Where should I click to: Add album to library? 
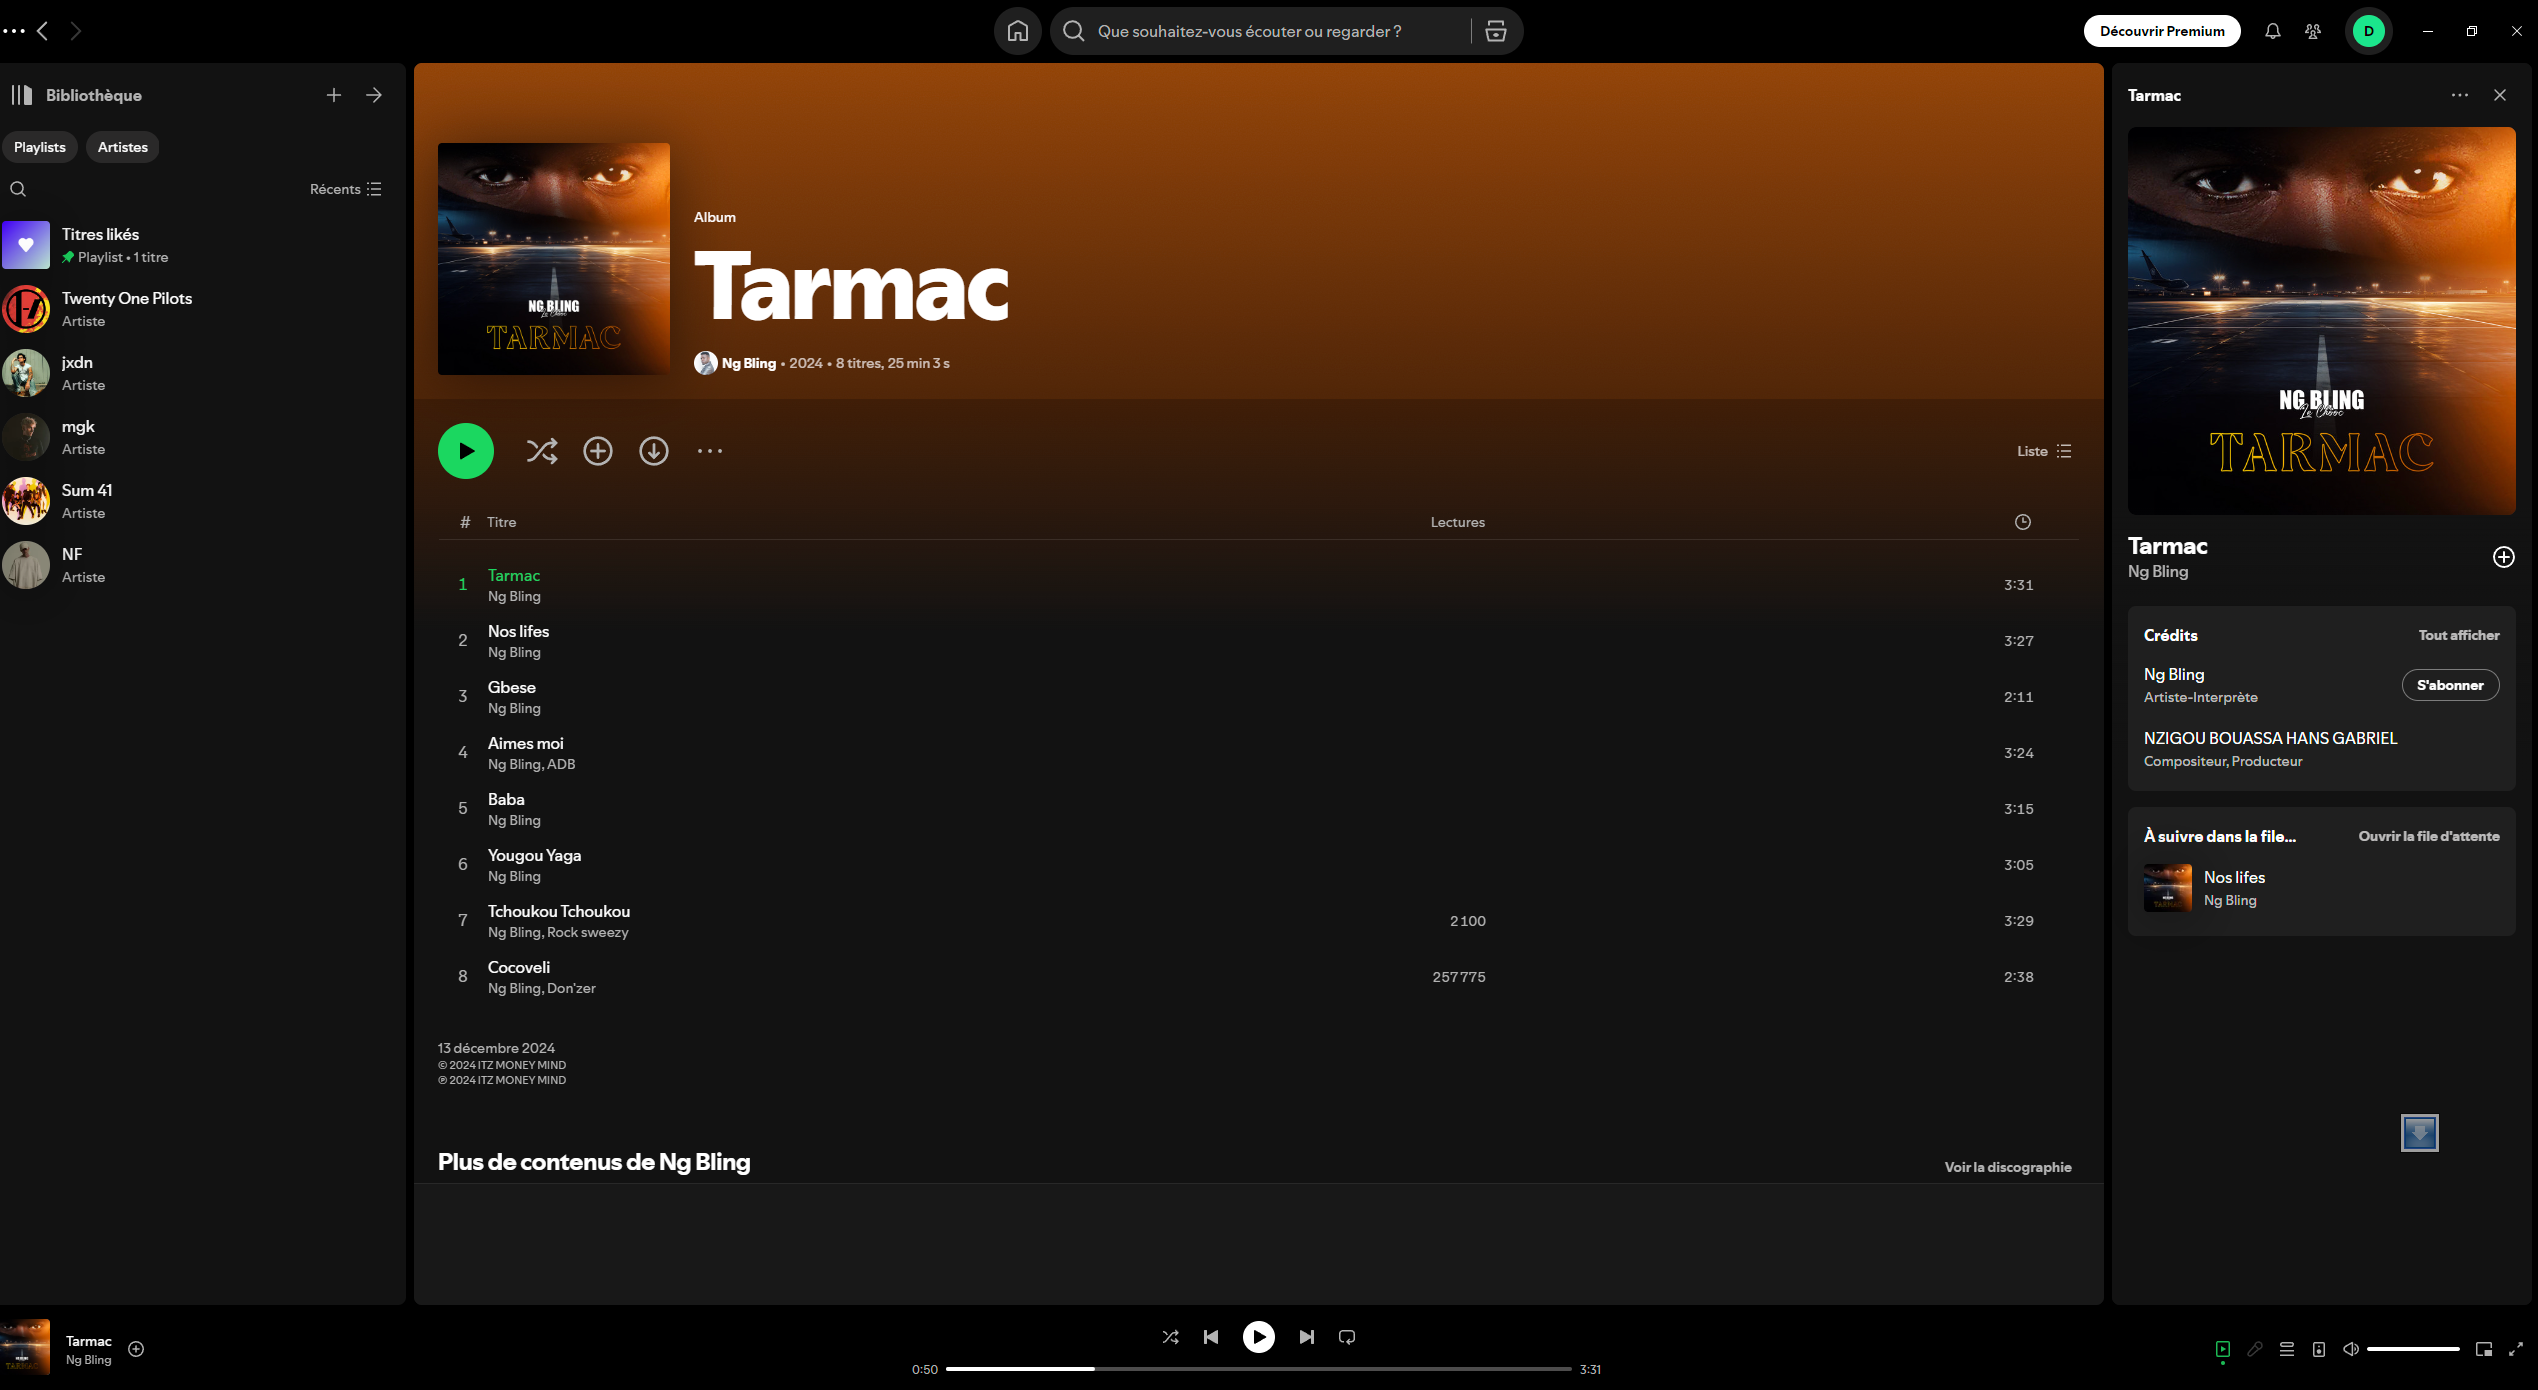click(598, 451)
